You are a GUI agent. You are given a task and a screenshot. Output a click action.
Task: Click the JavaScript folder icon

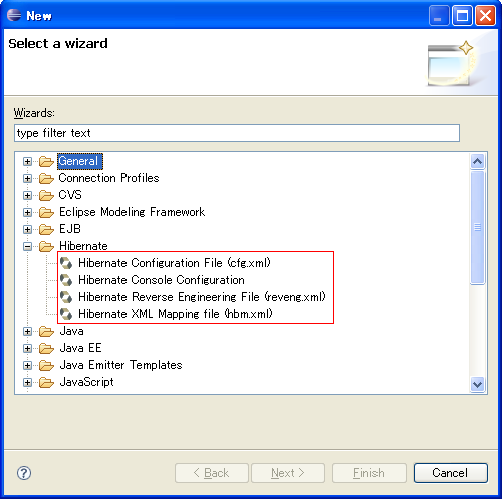point(46,383)
